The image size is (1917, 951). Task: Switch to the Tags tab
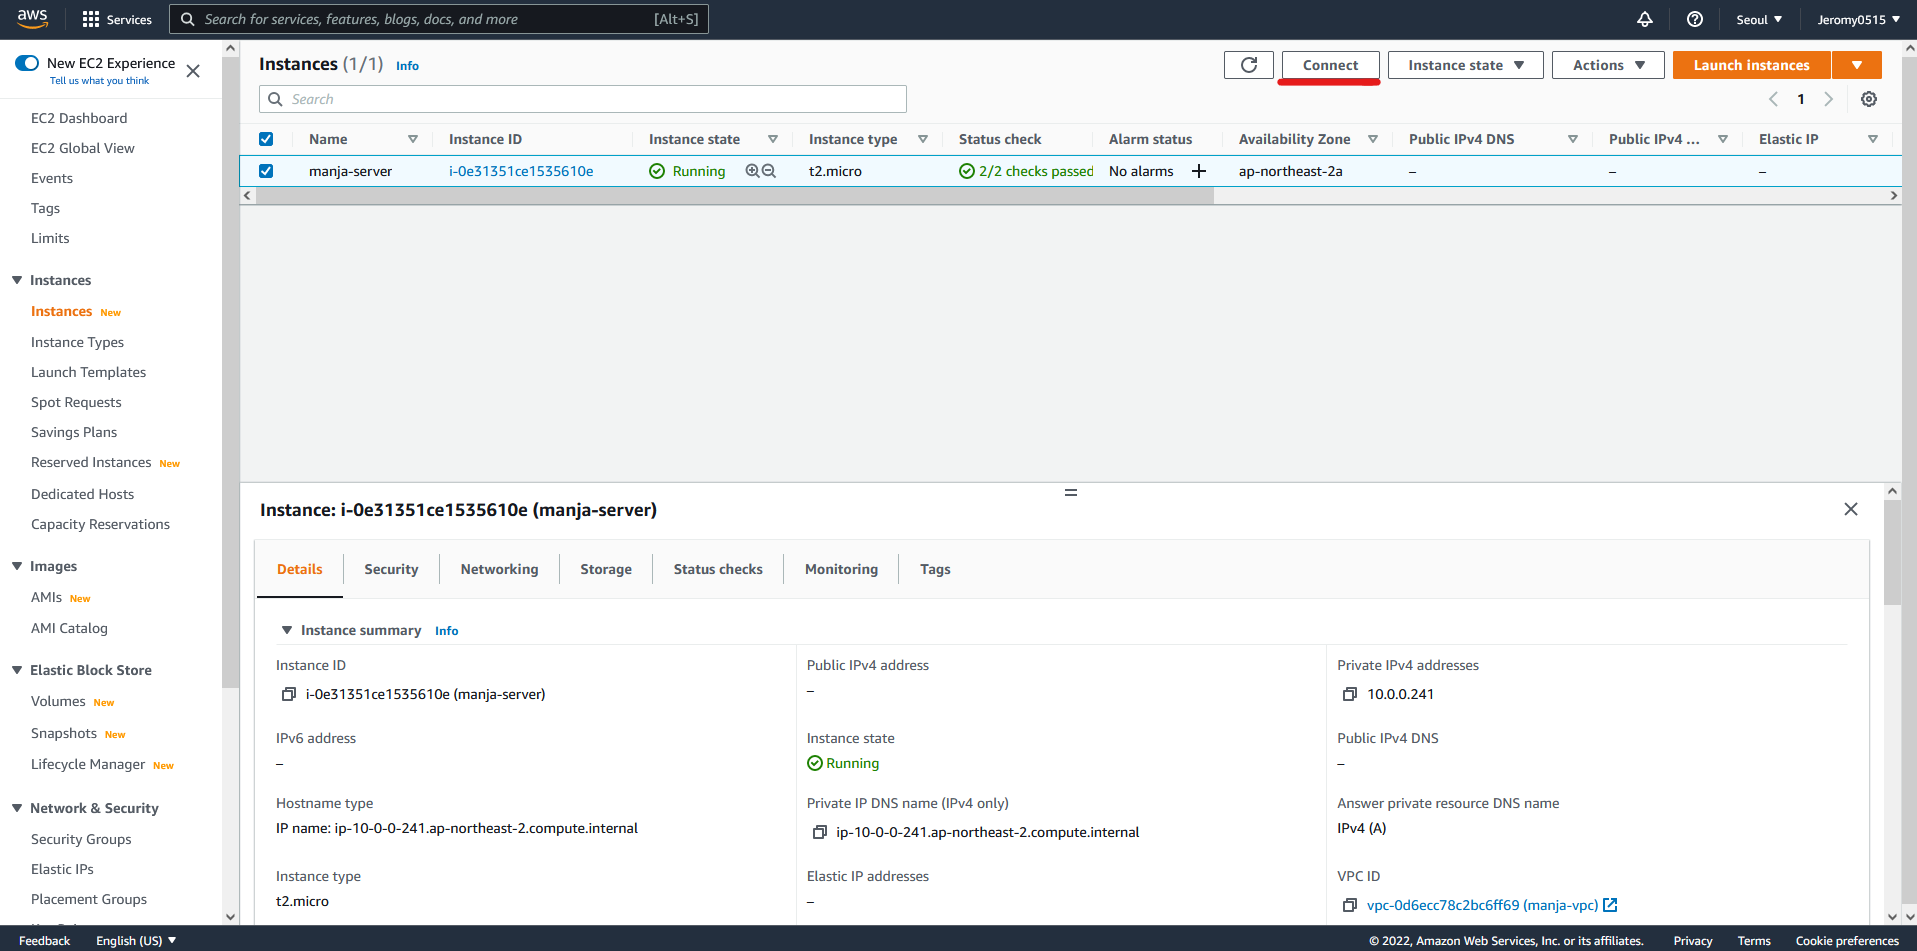pos(935,569)
